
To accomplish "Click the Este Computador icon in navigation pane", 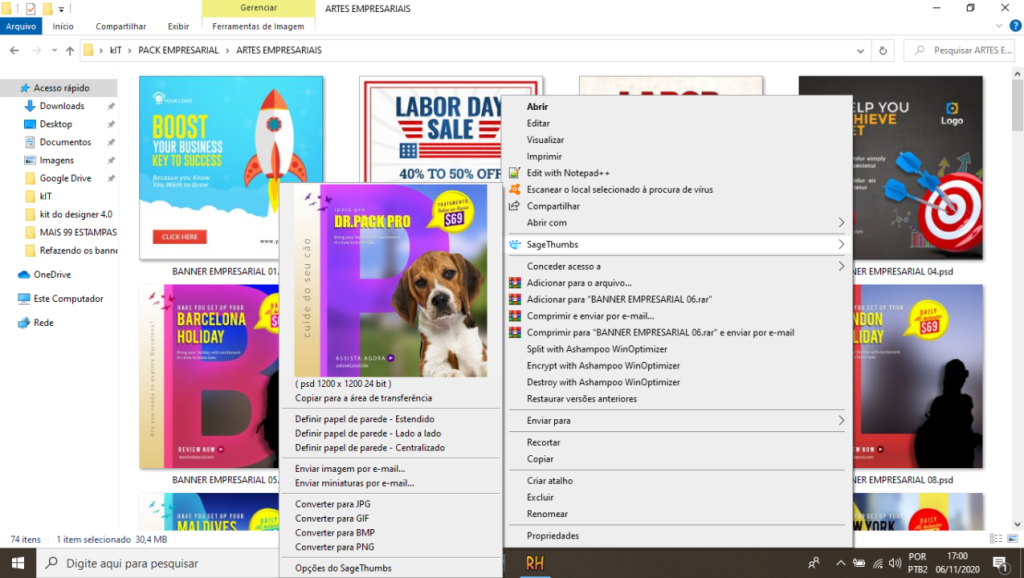I will click(25, 298).
